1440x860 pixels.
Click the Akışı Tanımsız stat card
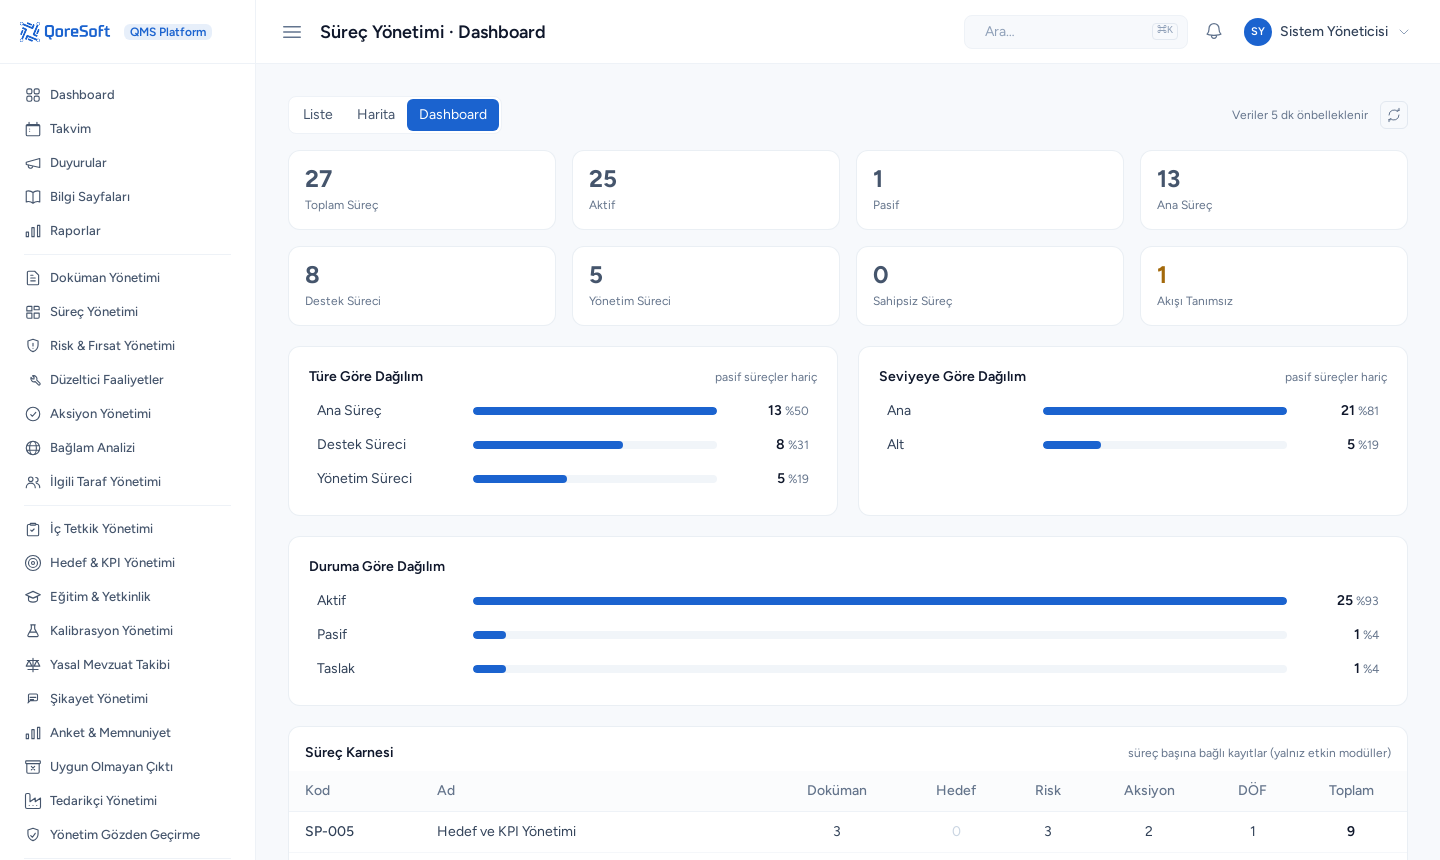[x=1274, y=286]
